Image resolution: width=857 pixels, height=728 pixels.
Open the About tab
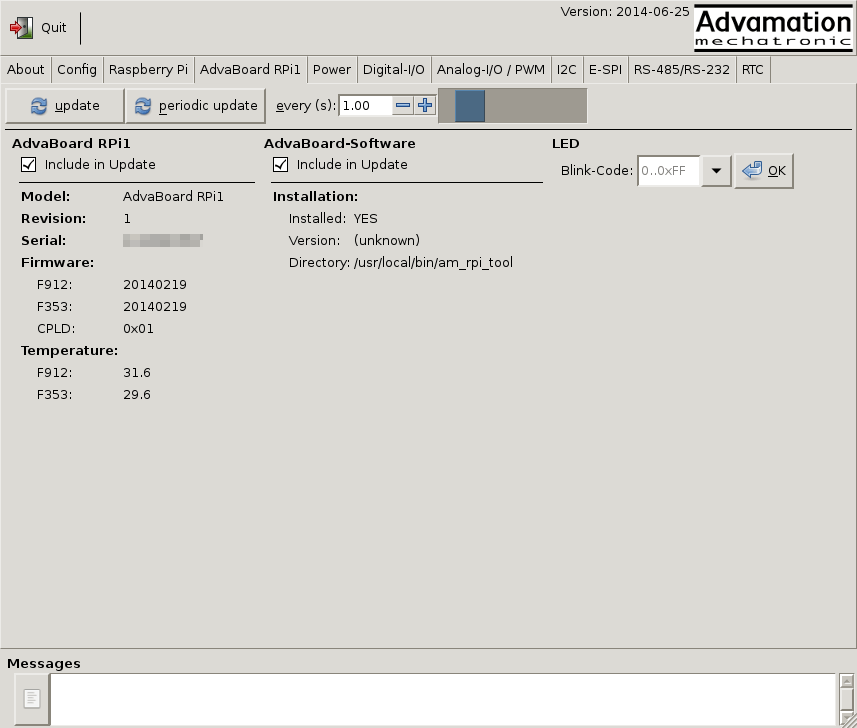pos(26,70)
